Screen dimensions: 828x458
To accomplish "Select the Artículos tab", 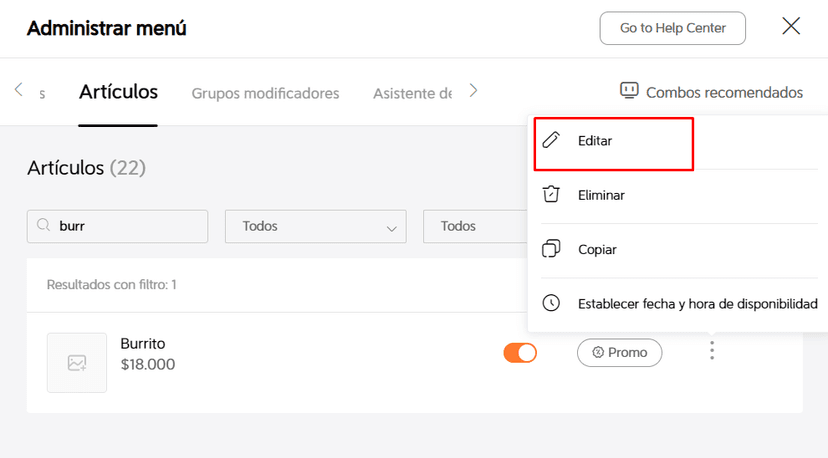I will (x=118, y=92).
